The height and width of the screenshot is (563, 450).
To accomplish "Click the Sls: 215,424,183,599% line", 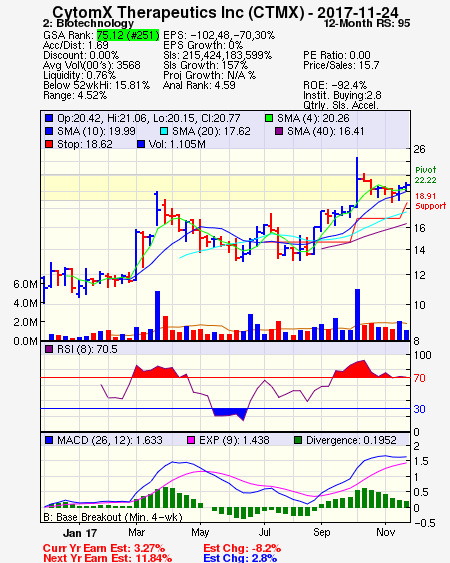I will pyautogui.click(x=217, y=55).
